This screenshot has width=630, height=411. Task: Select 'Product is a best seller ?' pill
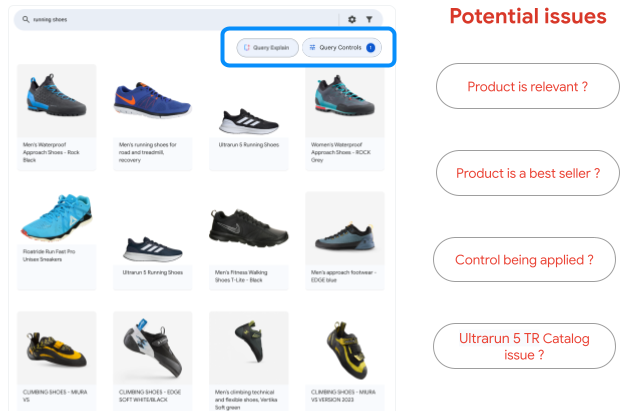(527, 173)
